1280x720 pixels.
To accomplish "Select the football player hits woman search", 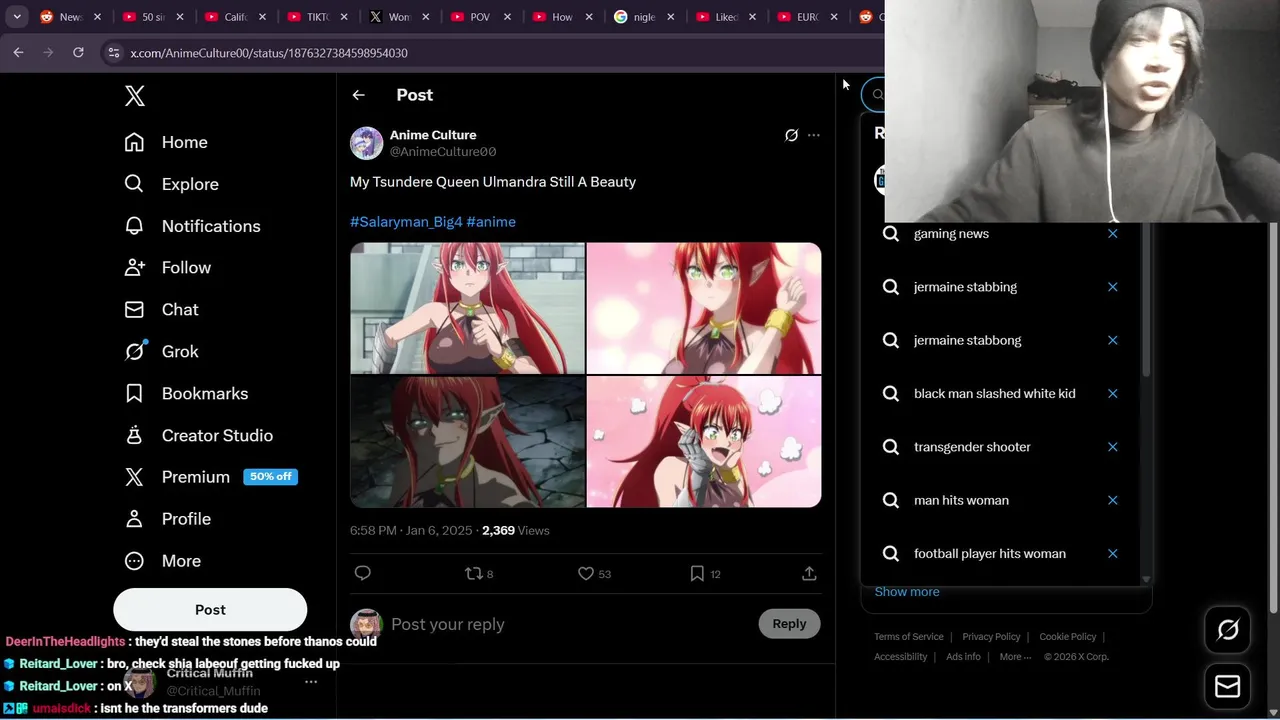I will pos(990,554).
